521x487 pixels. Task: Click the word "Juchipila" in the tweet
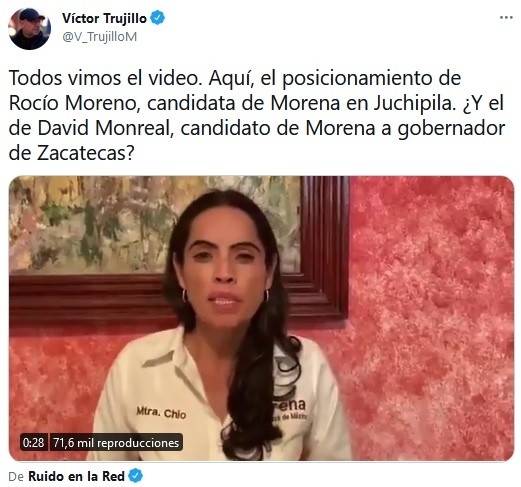coord(413,103)
